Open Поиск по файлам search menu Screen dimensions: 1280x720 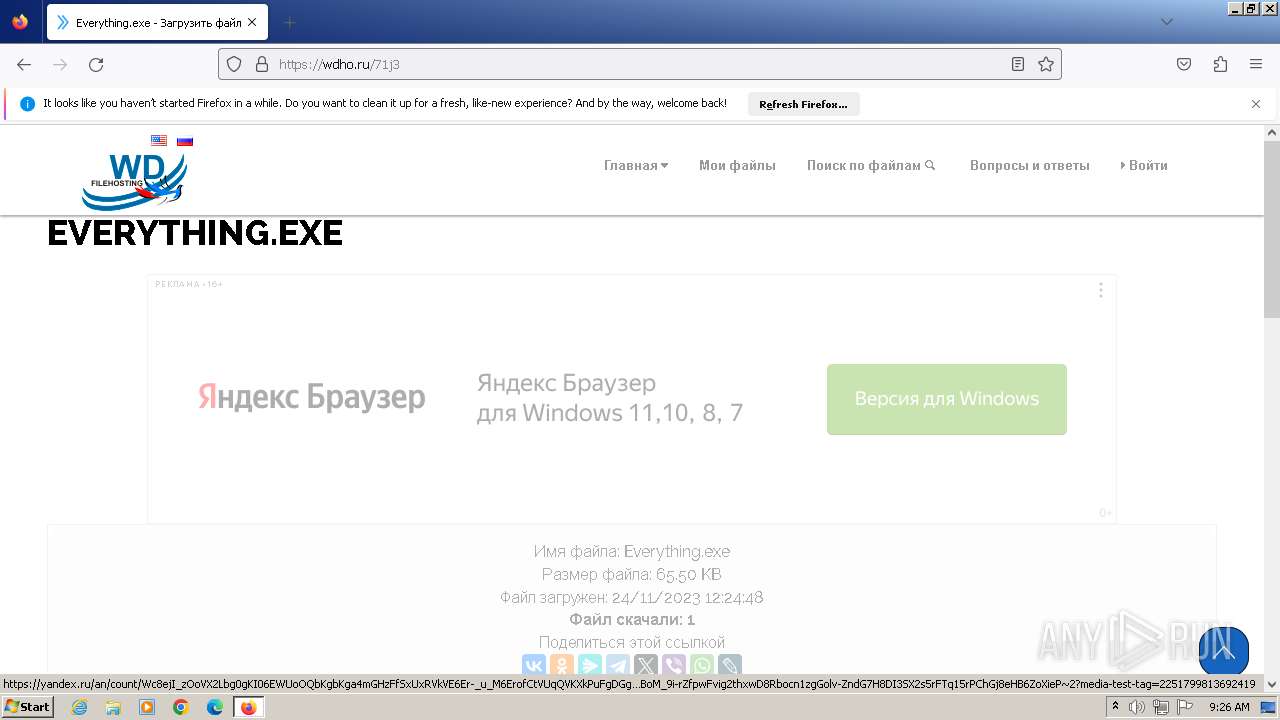tap(871, 165)
